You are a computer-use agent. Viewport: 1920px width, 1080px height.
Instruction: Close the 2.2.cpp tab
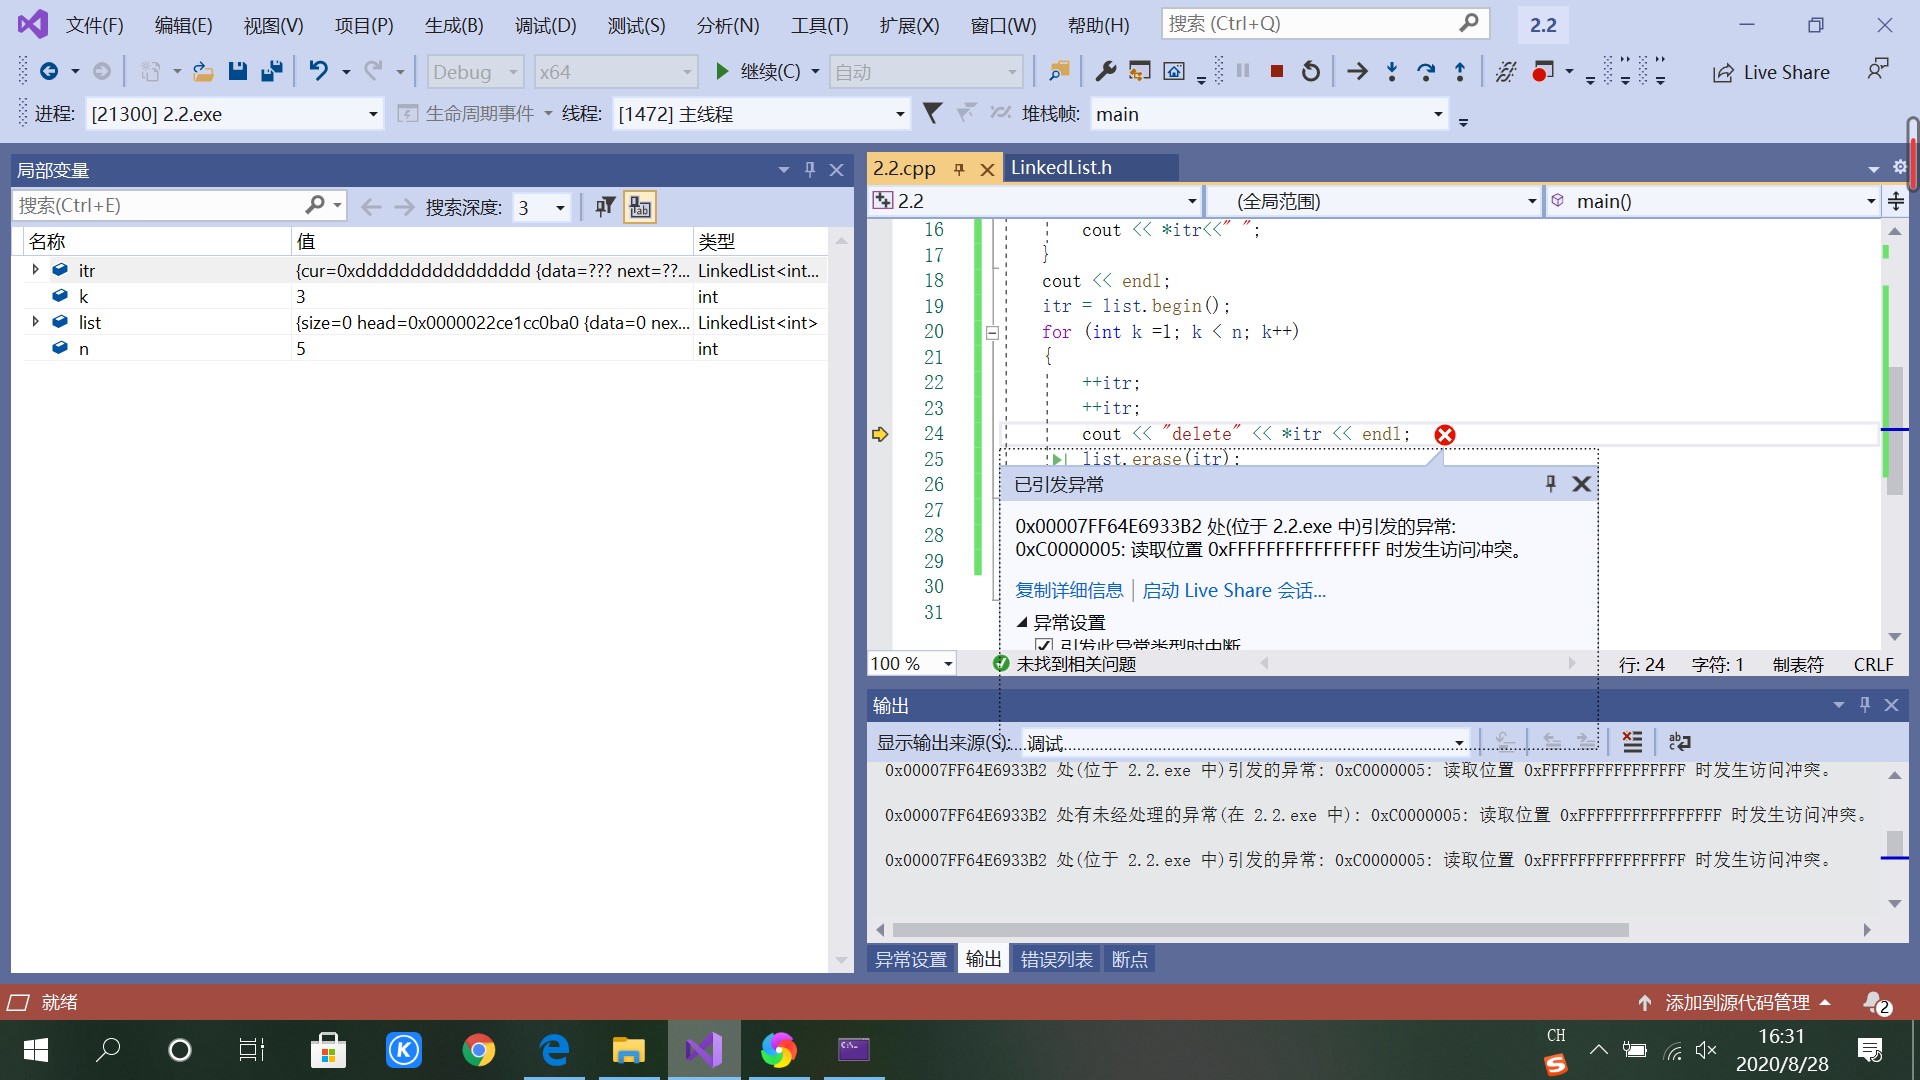point(987,169)
